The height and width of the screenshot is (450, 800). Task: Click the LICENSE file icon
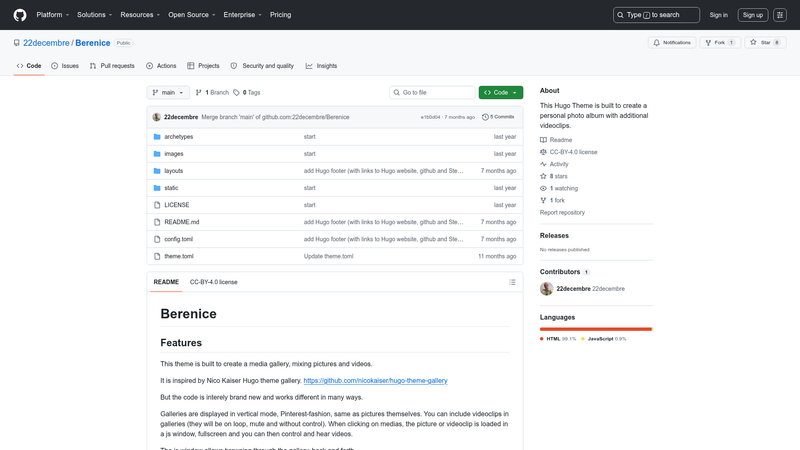157,205
